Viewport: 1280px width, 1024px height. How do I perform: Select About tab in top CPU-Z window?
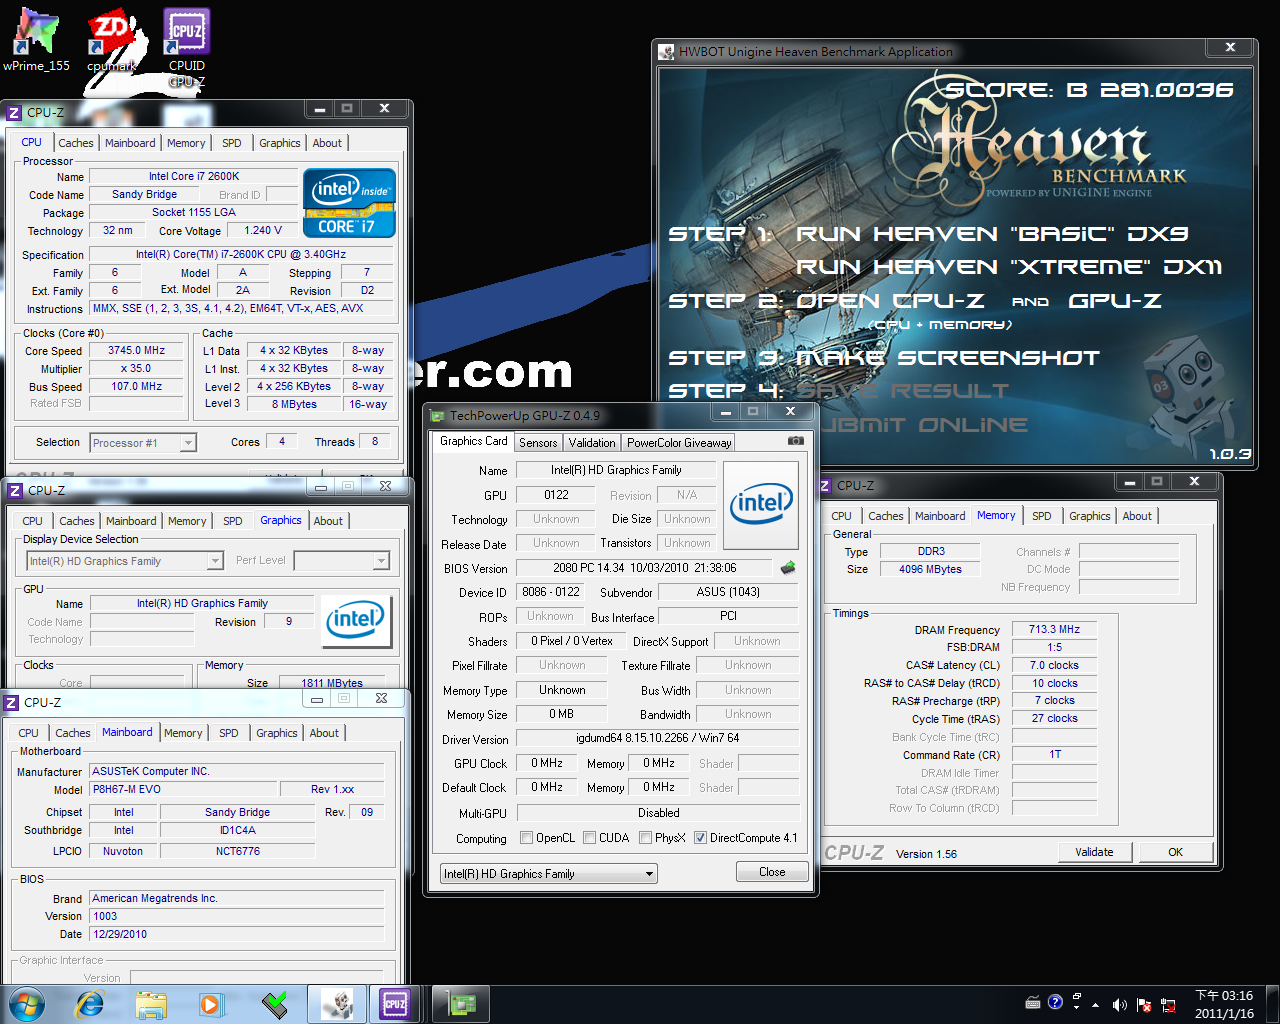(327, 143)
